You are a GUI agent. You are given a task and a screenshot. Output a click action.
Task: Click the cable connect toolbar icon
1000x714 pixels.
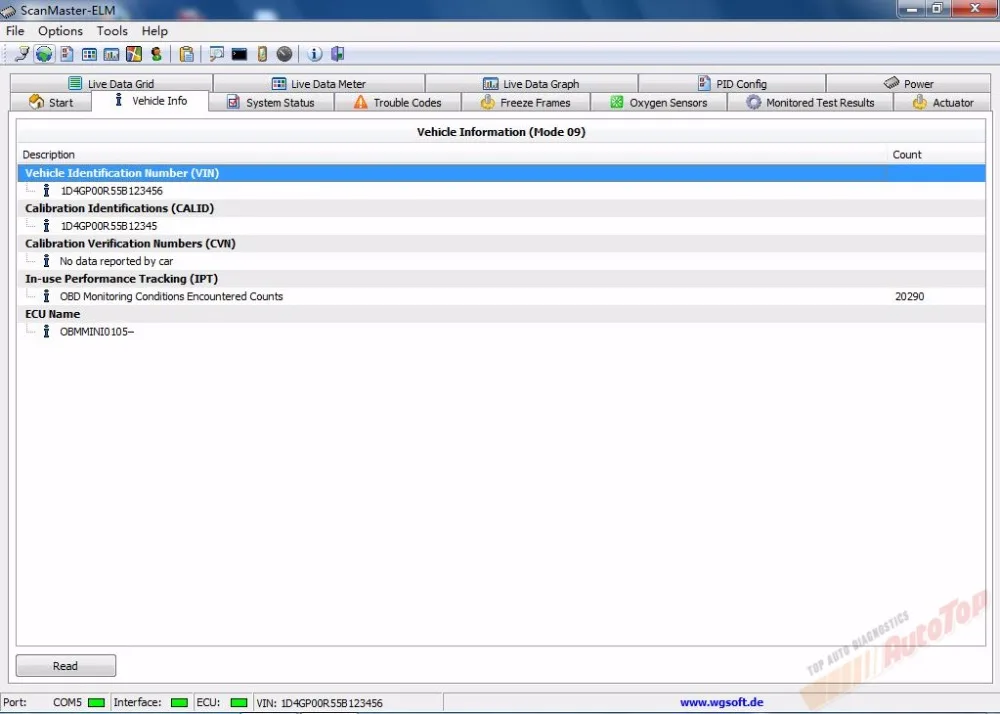pyautogui.click(x=22, y=54)
